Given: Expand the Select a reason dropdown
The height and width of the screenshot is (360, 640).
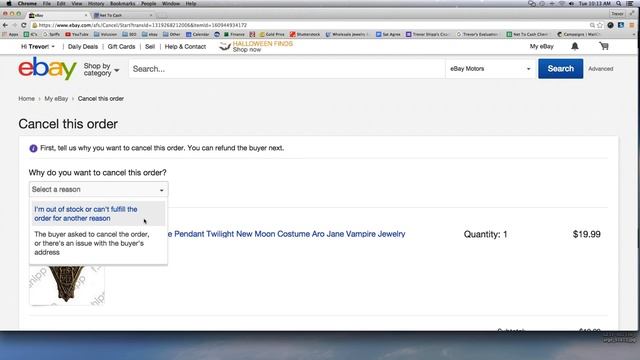Looking at the screenshot, I should [x=98, y=189].
